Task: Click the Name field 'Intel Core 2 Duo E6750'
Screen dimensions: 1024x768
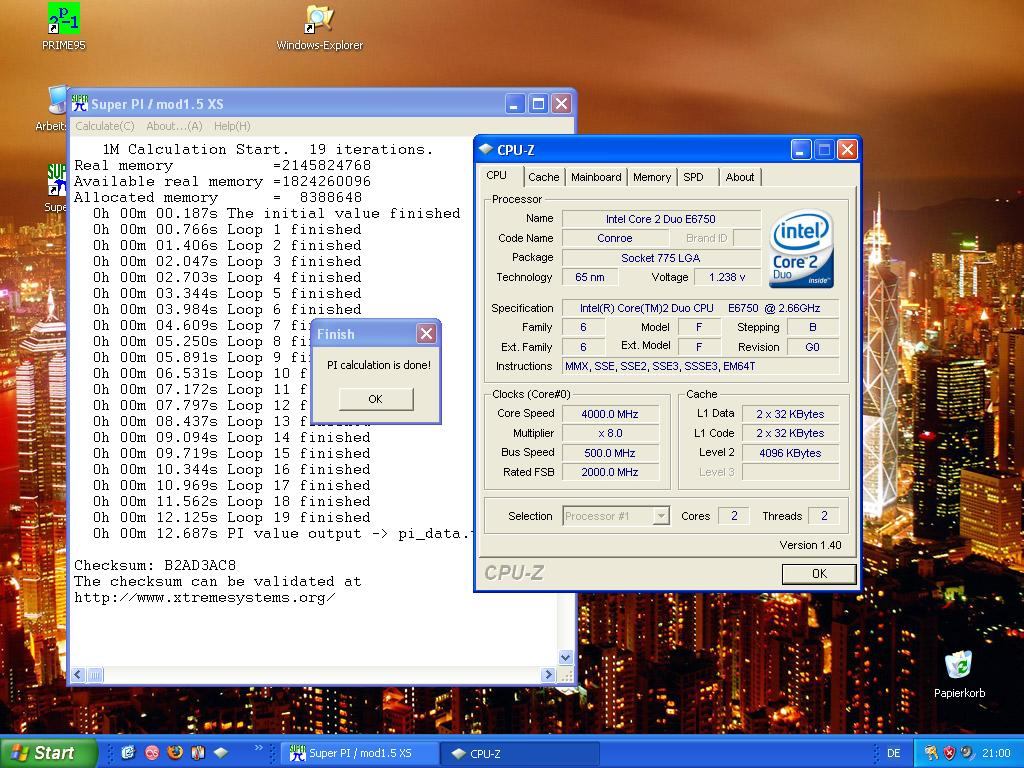Action: 661,219
